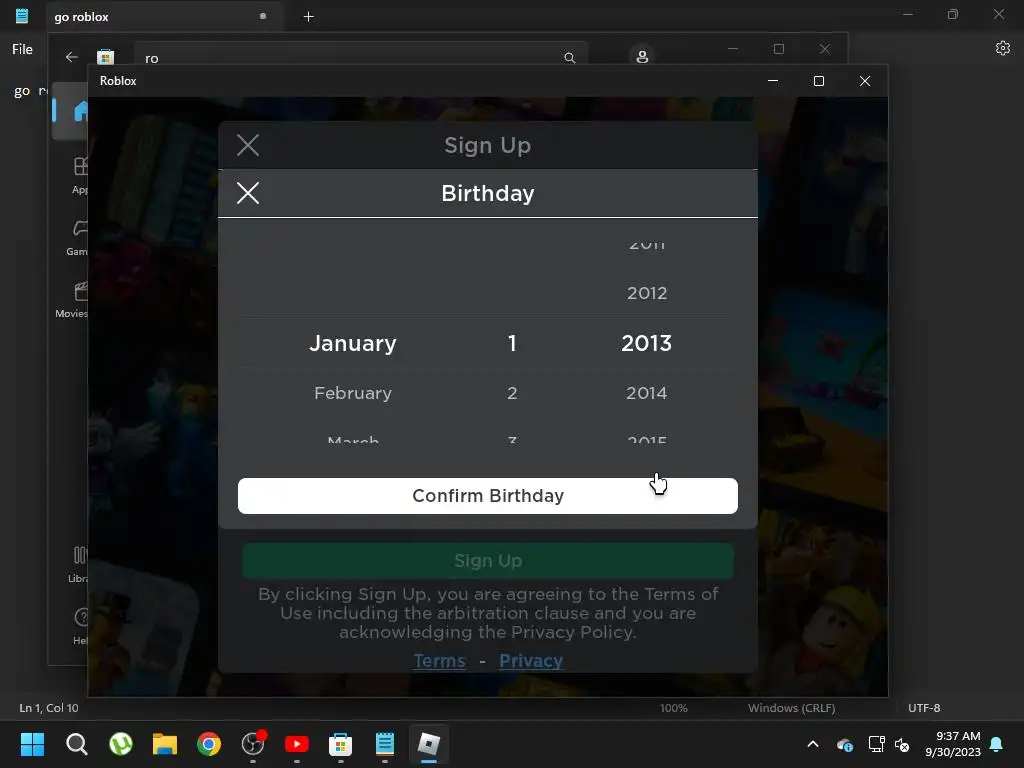Click the Microsoft Store search magnifier icon

(x=569, y=57)
